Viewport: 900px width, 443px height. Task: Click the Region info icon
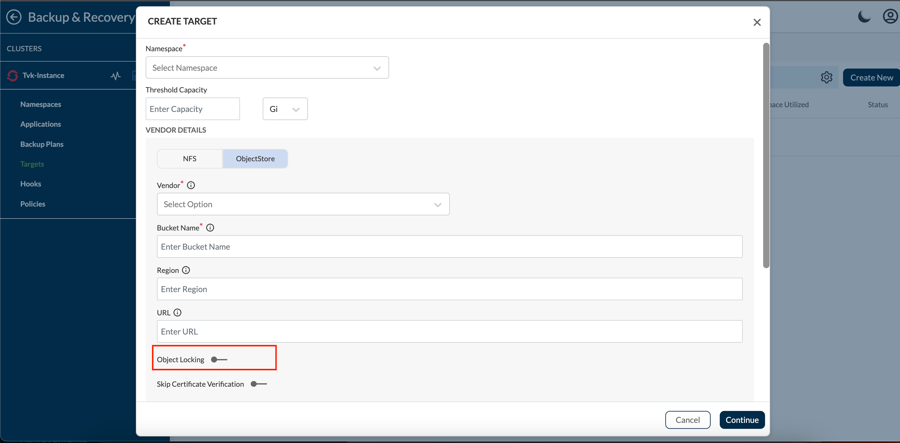click(186, 270)
